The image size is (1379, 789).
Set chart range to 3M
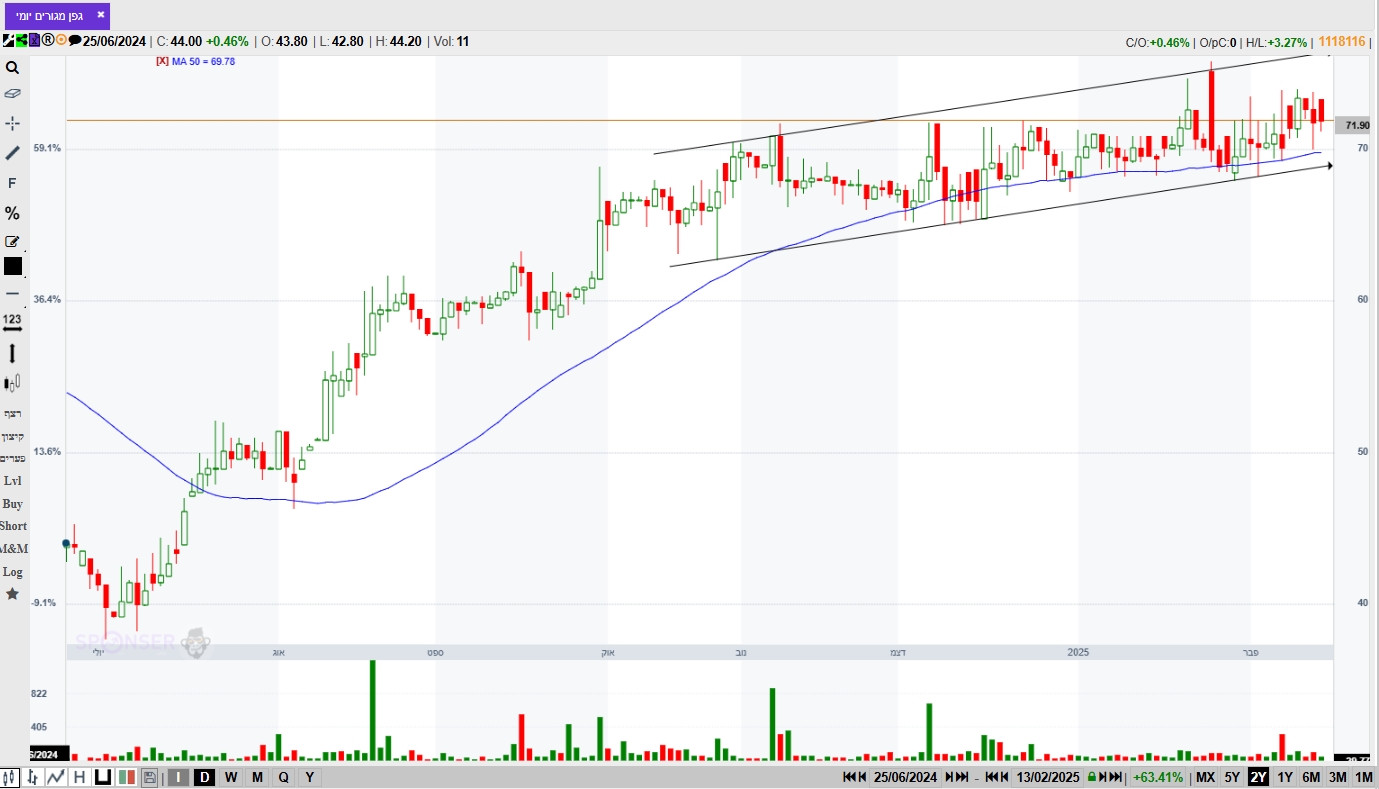1337,777
